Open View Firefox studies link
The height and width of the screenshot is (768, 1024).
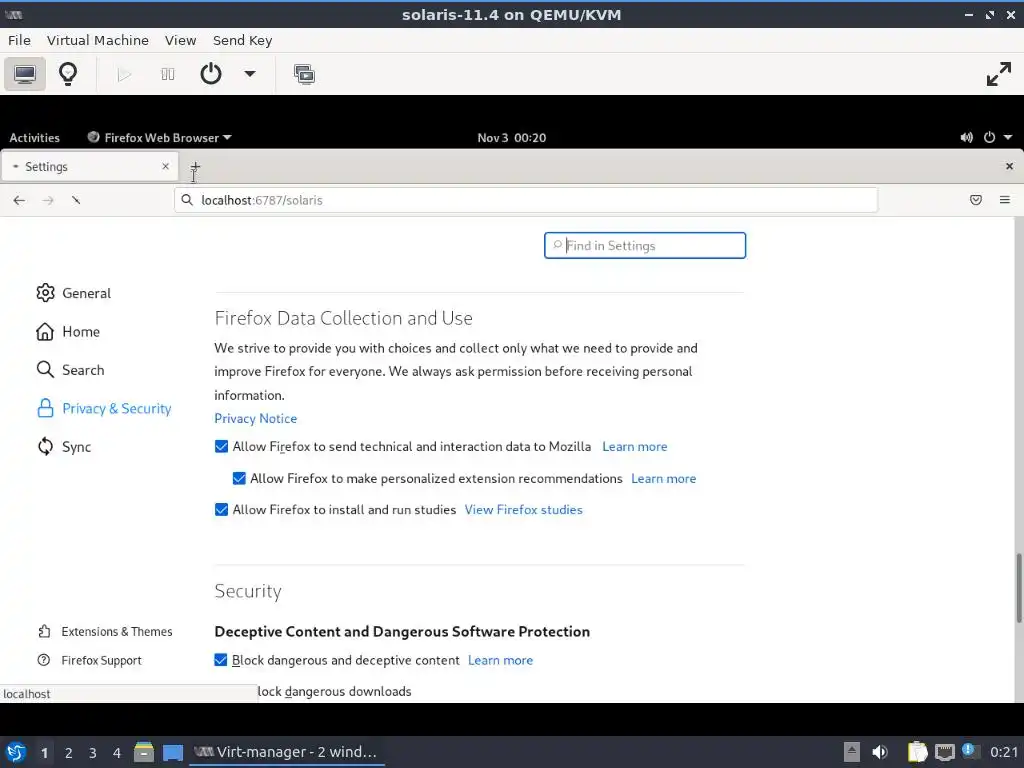click(x=523, y=510)
